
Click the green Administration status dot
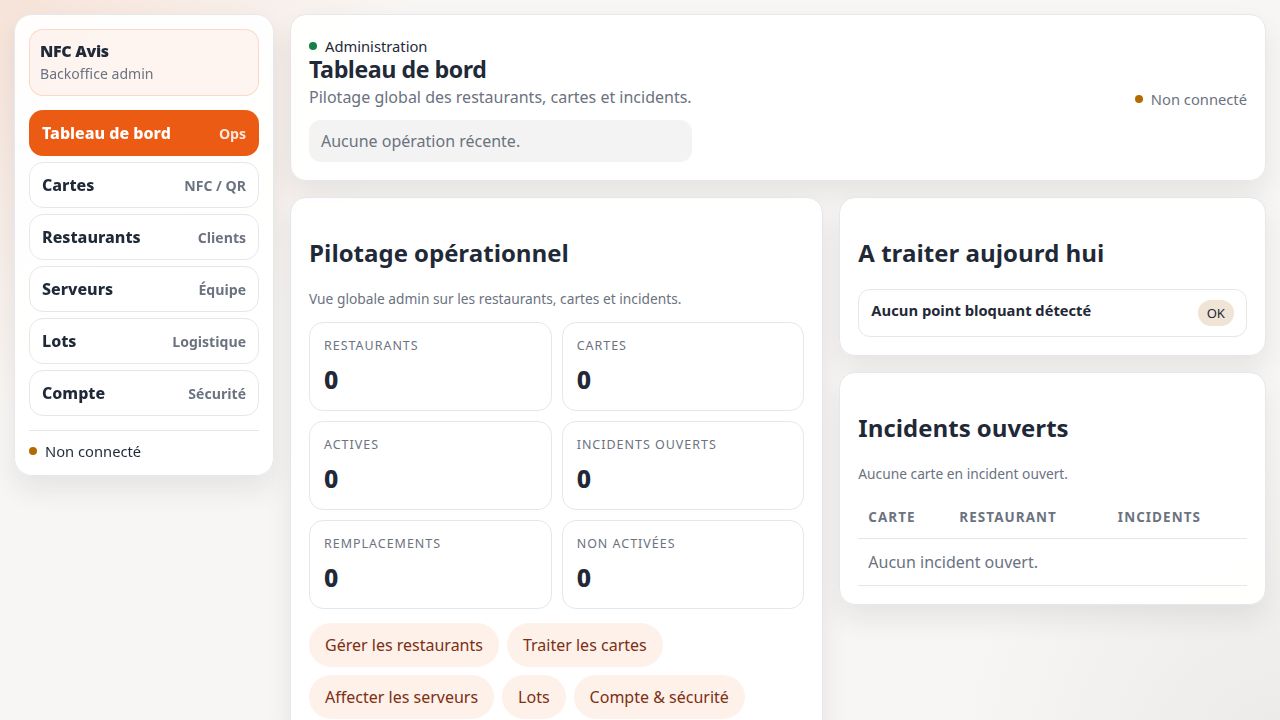point(313,46)
